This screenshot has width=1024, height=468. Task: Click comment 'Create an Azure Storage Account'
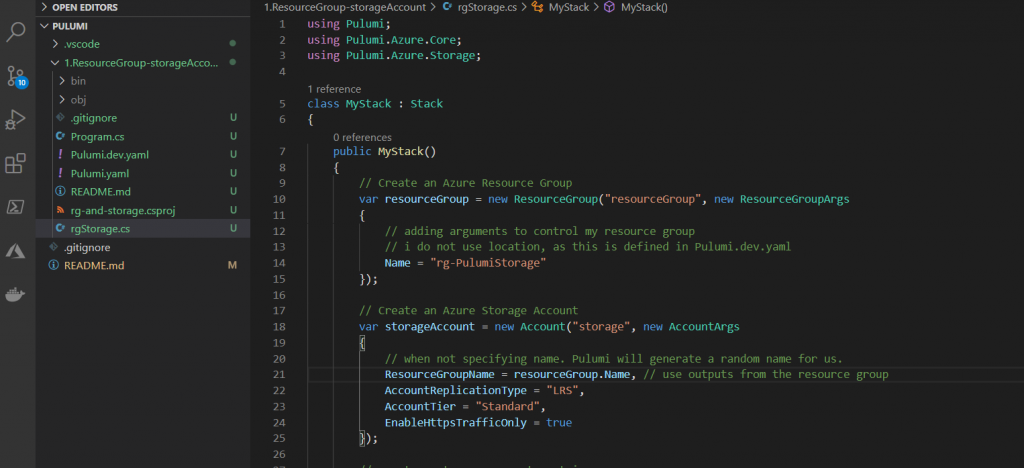468,311
